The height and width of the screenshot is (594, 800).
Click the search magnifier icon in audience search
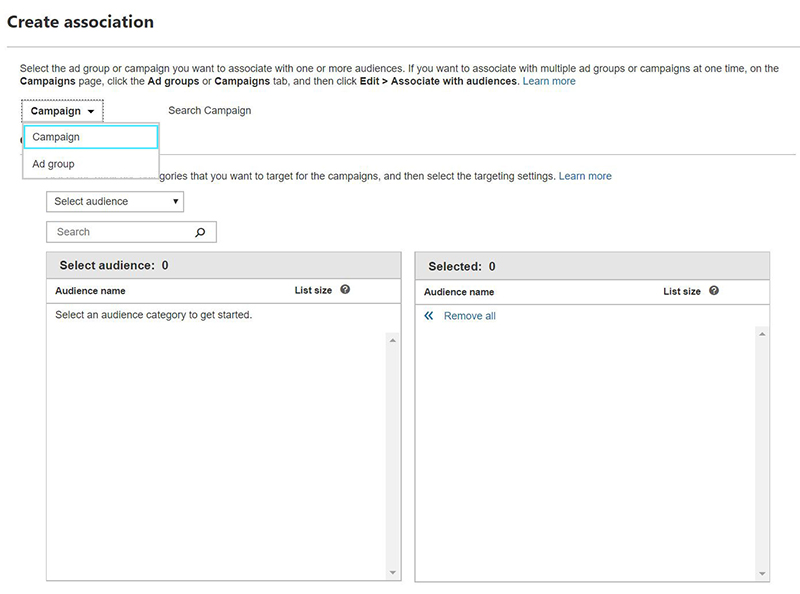click(x=200, y=232)
